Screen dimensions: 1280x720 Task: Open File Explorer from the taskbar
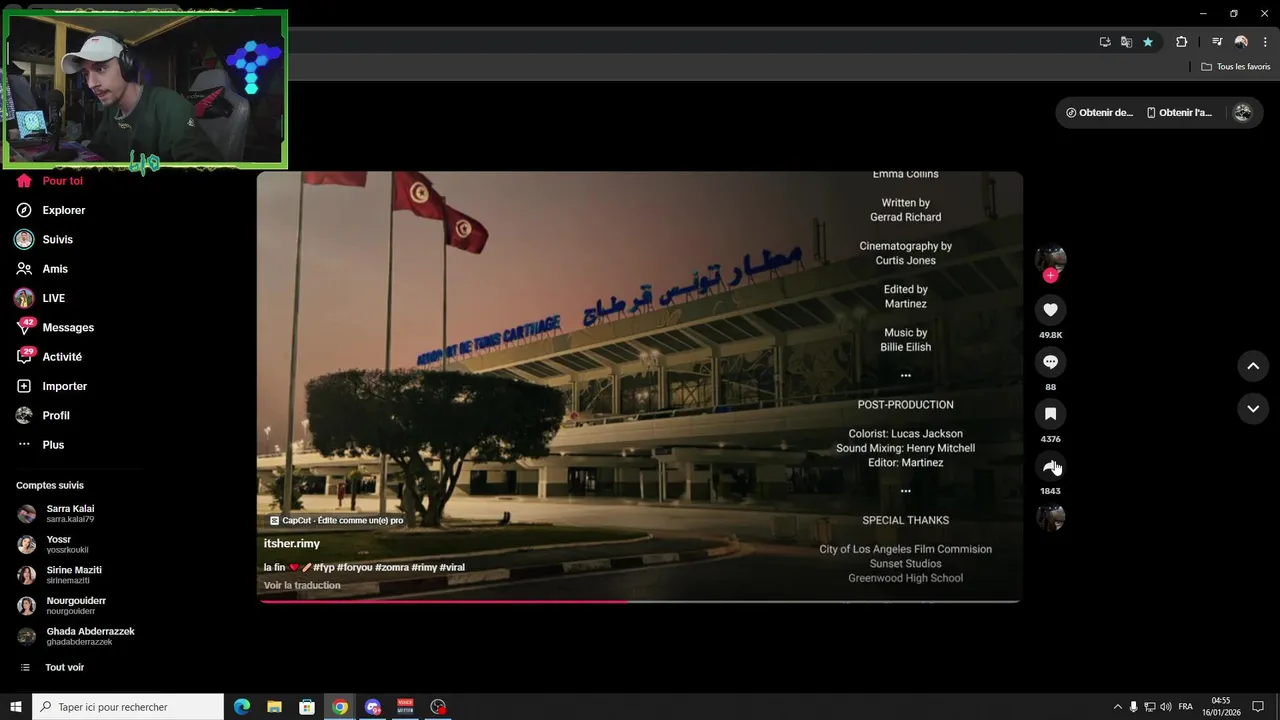(275, 707)
